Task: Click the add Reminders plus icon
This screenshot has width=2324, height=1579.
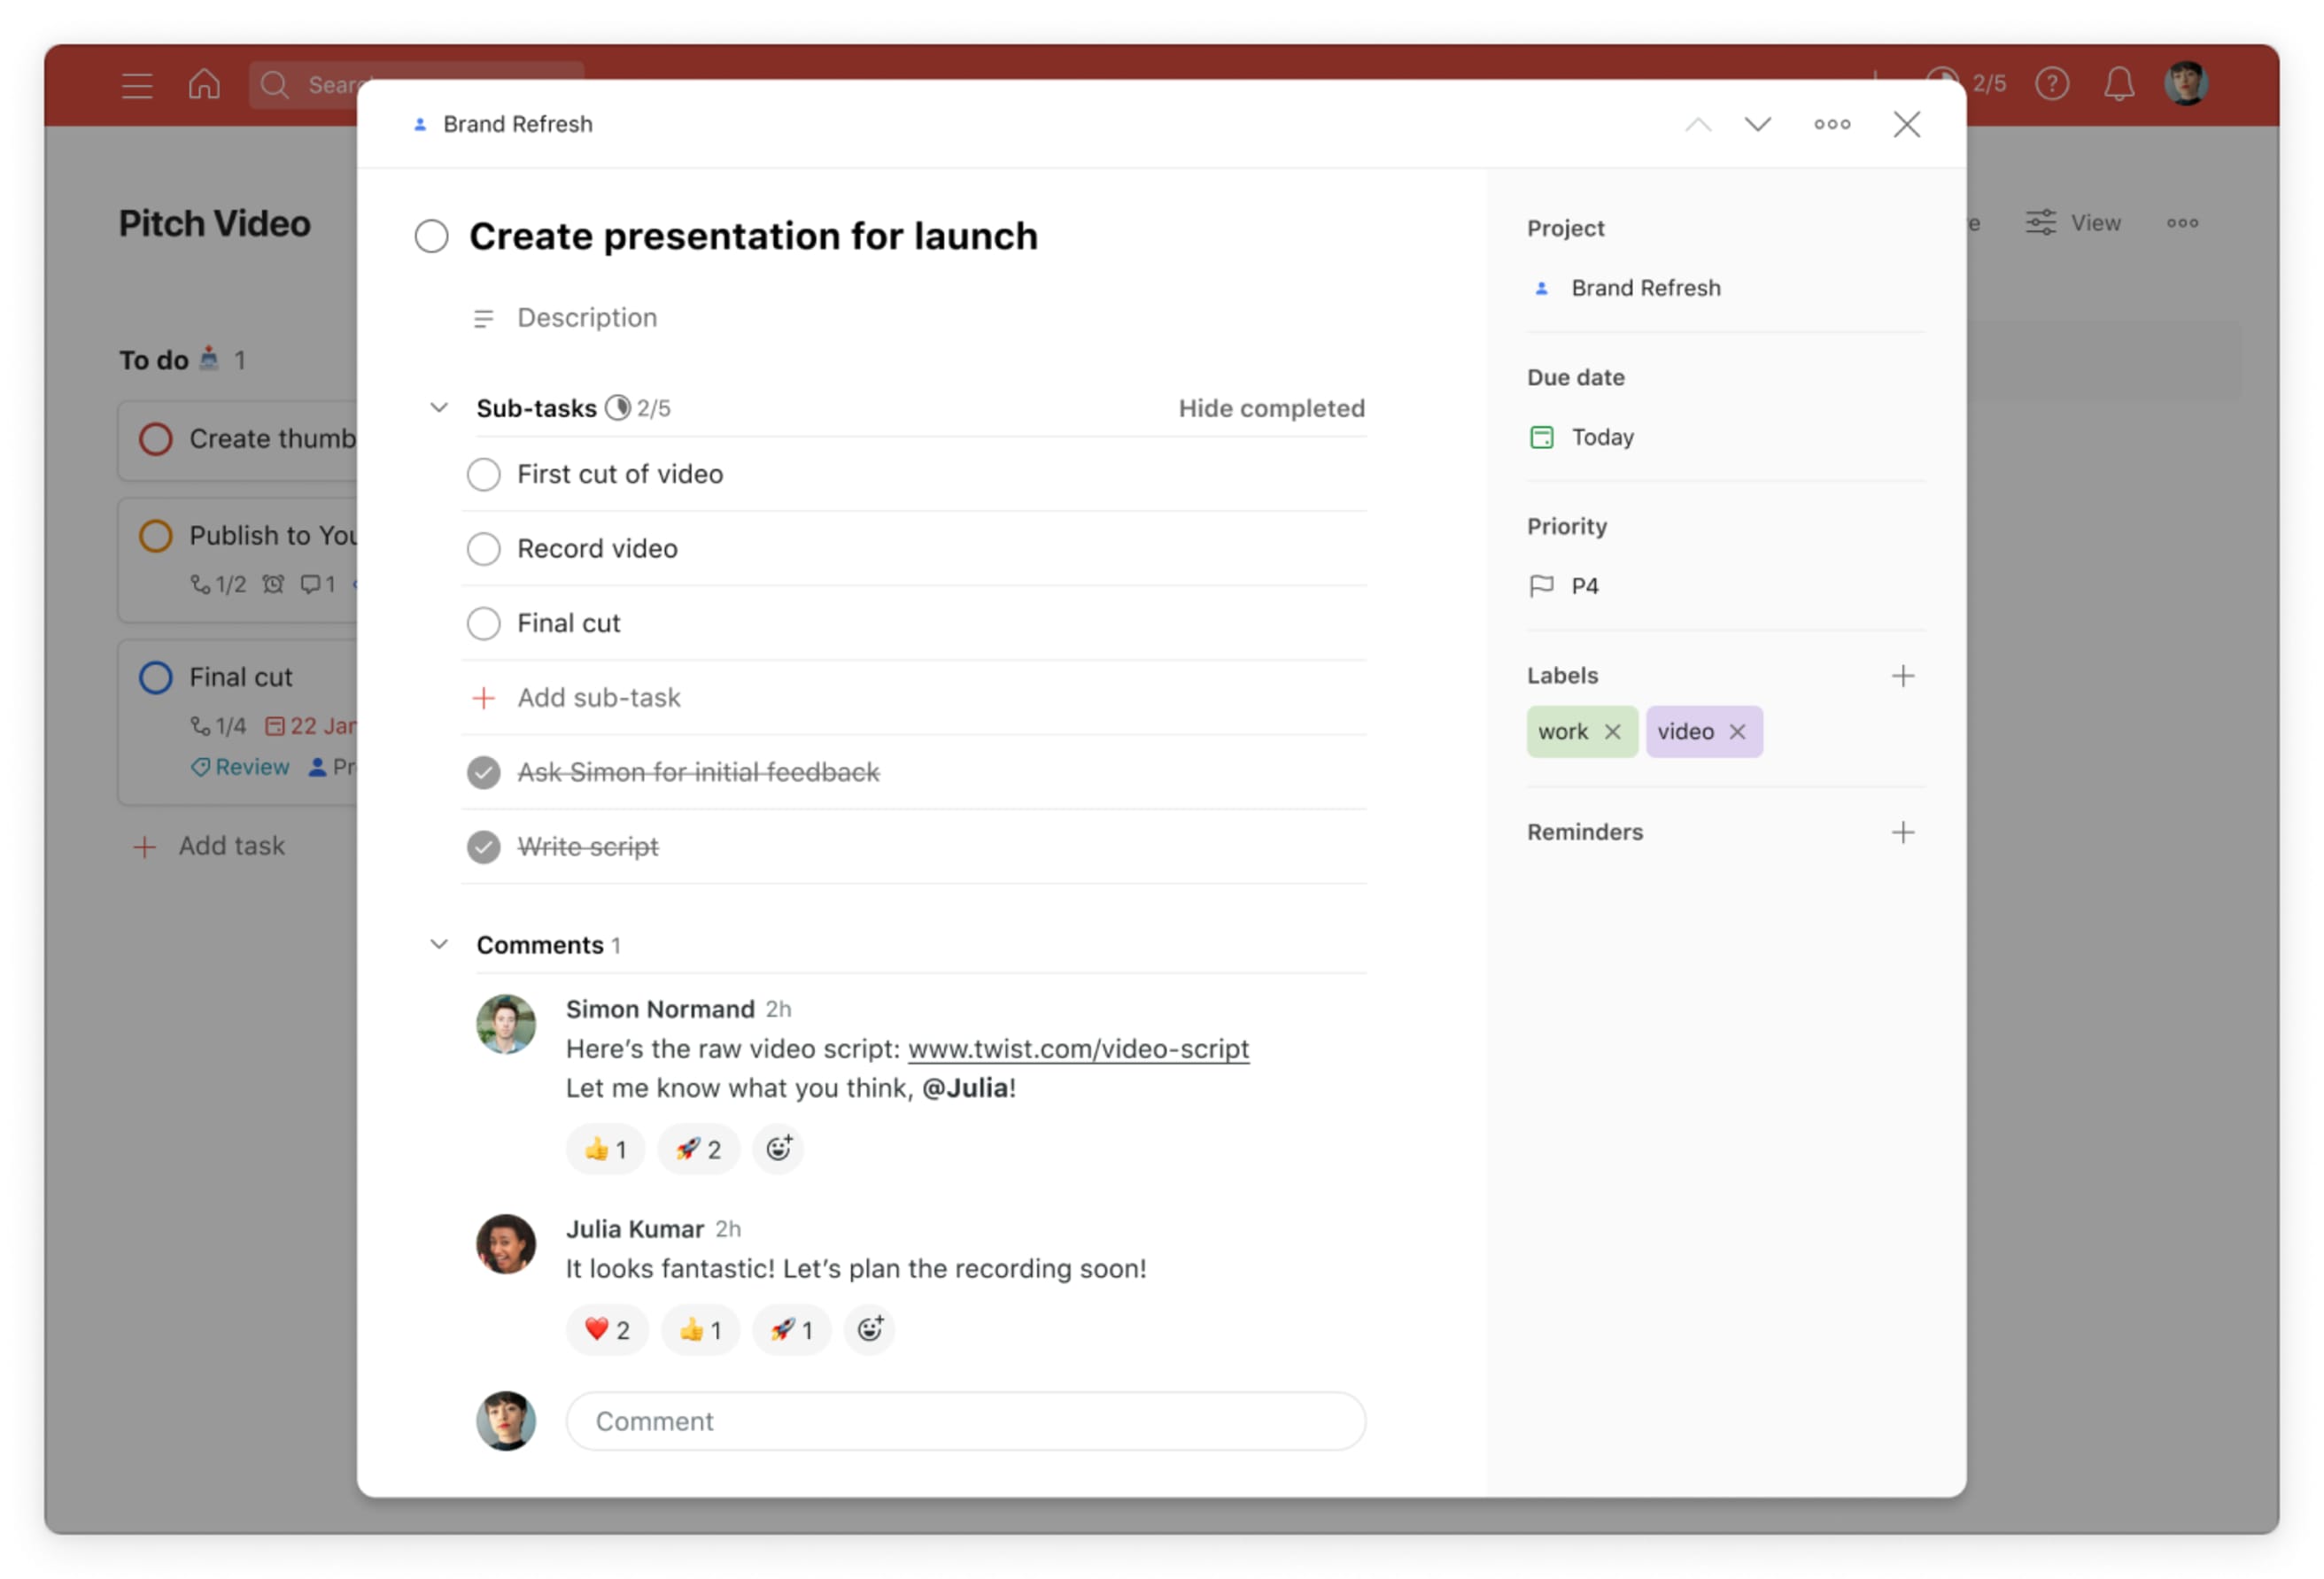Action: (1900, 832)
